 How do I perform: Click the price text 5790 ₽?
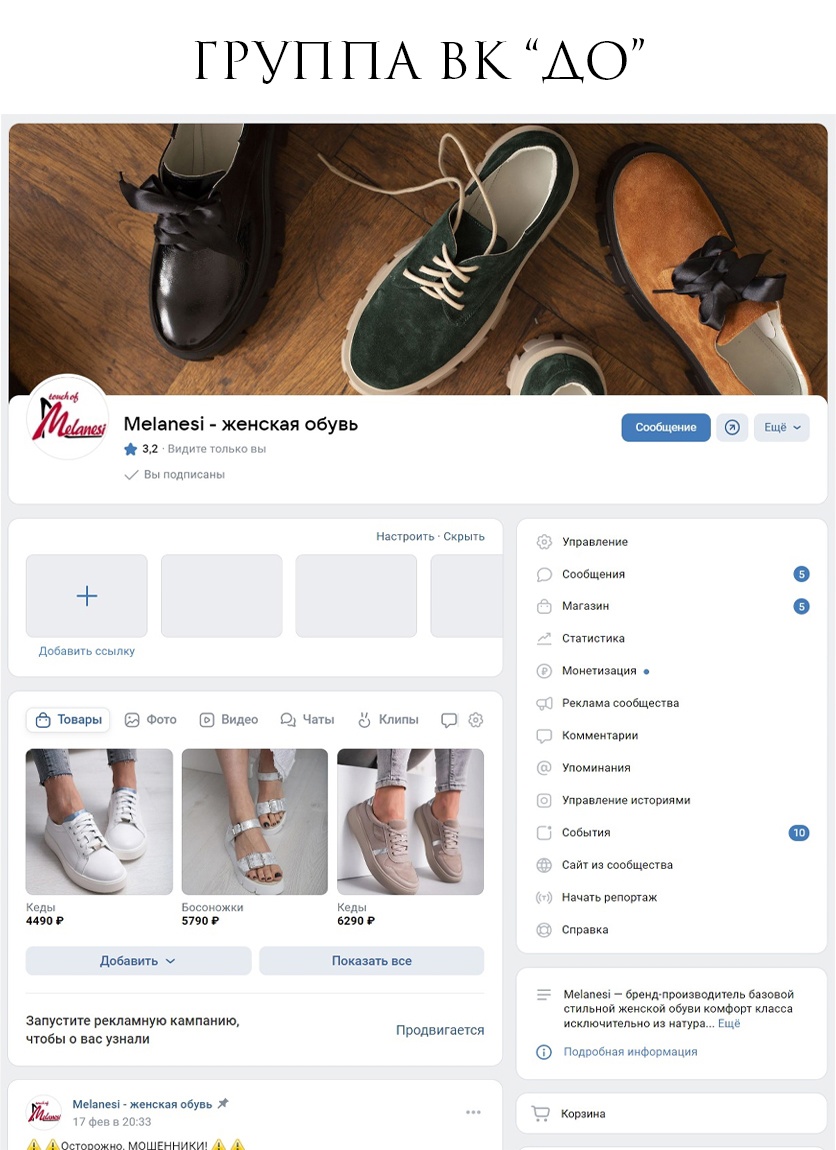[200, 920]
